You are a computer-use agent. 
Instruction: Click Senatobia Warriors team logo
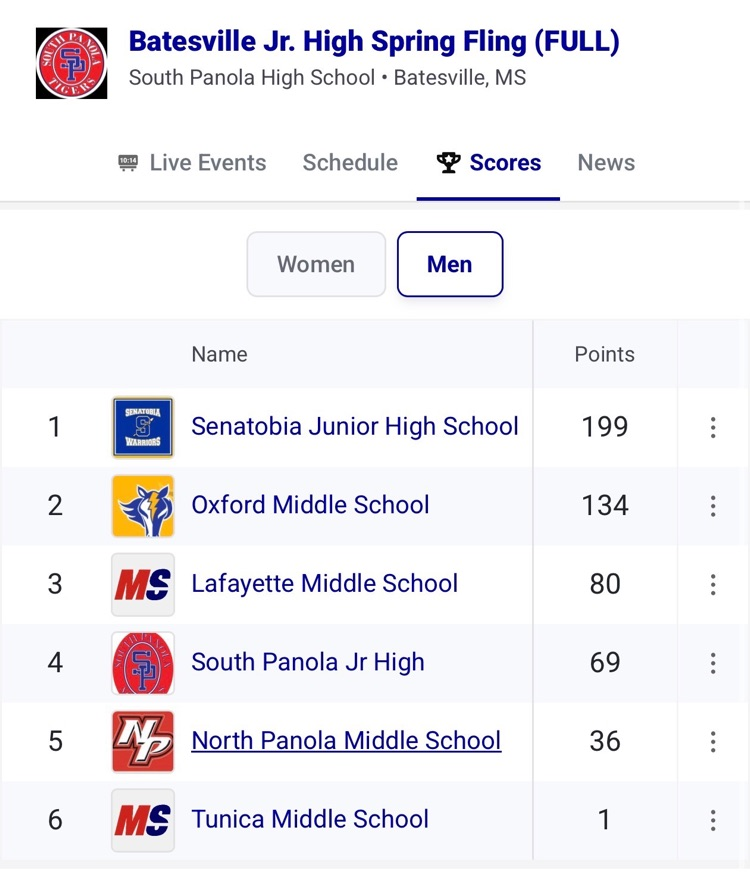pos(143,427)
